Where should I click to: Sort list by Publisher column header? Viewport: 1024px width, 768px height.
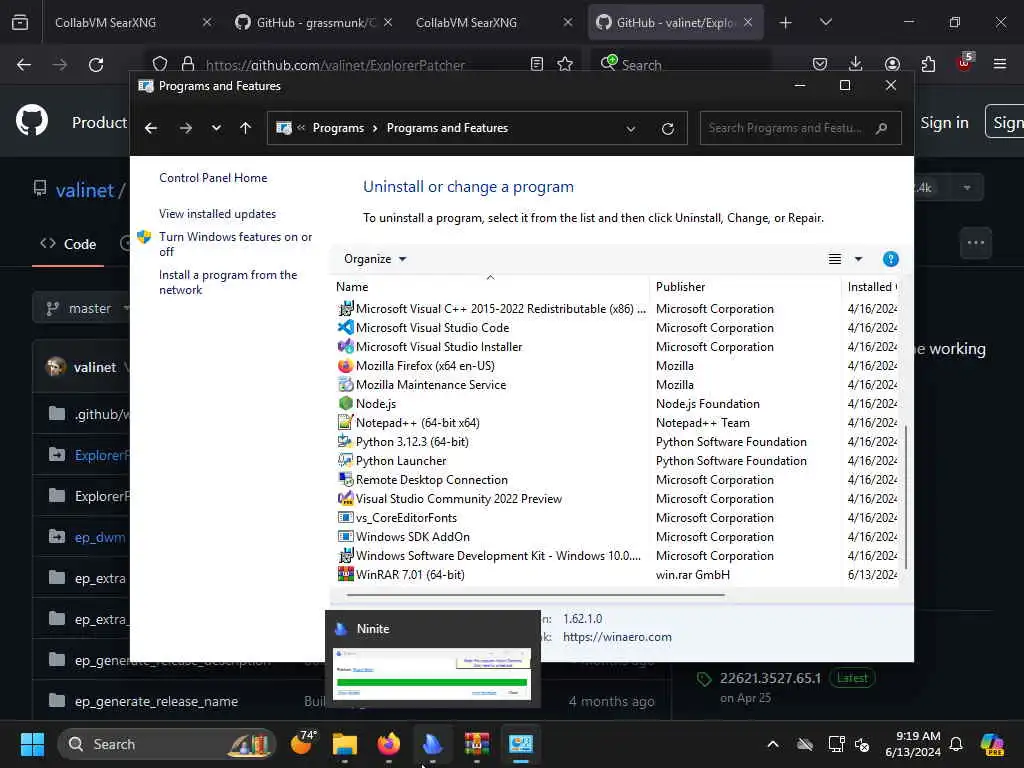pos(745,287)
